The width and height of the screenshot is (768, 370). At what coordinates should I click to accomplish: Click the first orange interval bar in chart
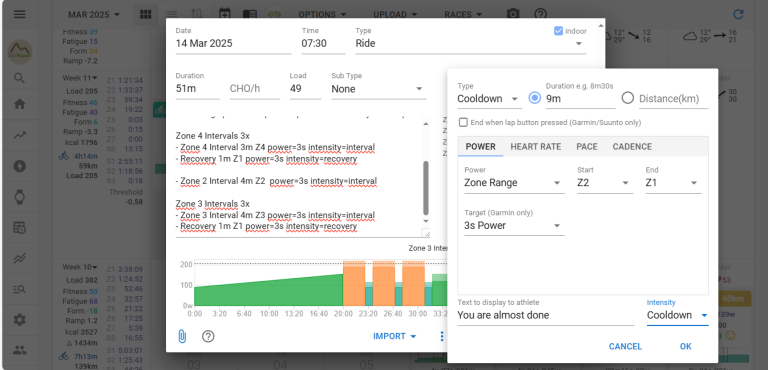tap(354, 283)
